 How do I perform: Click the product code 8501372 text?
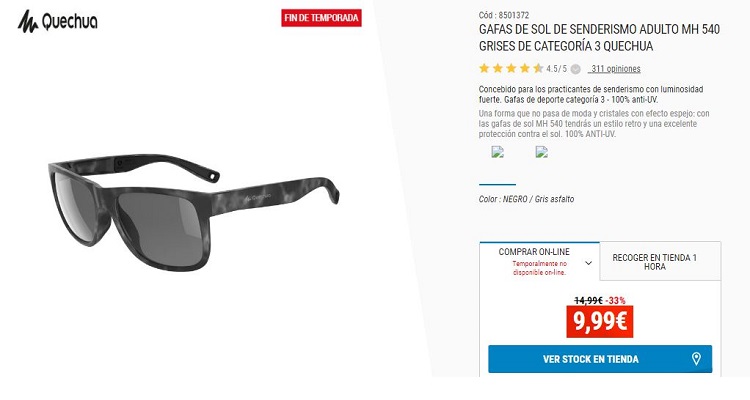tap(504, 15)
